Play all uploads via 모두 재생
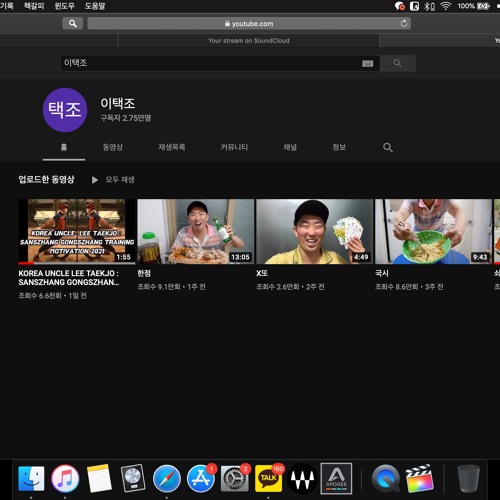The width and height of the screenshot is (500, 500). [x=113, y=180]
